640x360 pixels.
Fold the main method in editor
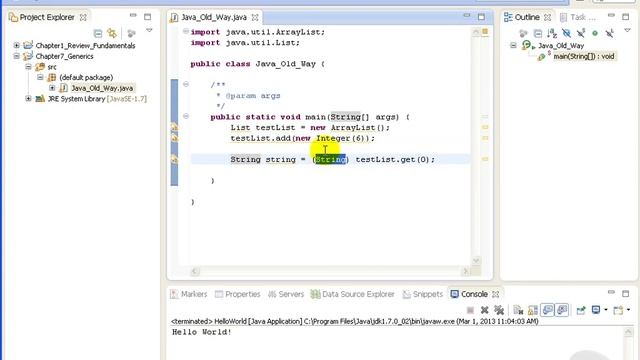[186, 116]
